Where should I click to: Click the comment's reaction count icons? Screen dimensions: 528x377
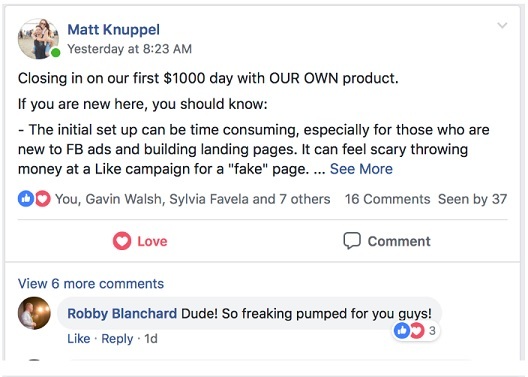pyautogui.click(x=415, y=331)
